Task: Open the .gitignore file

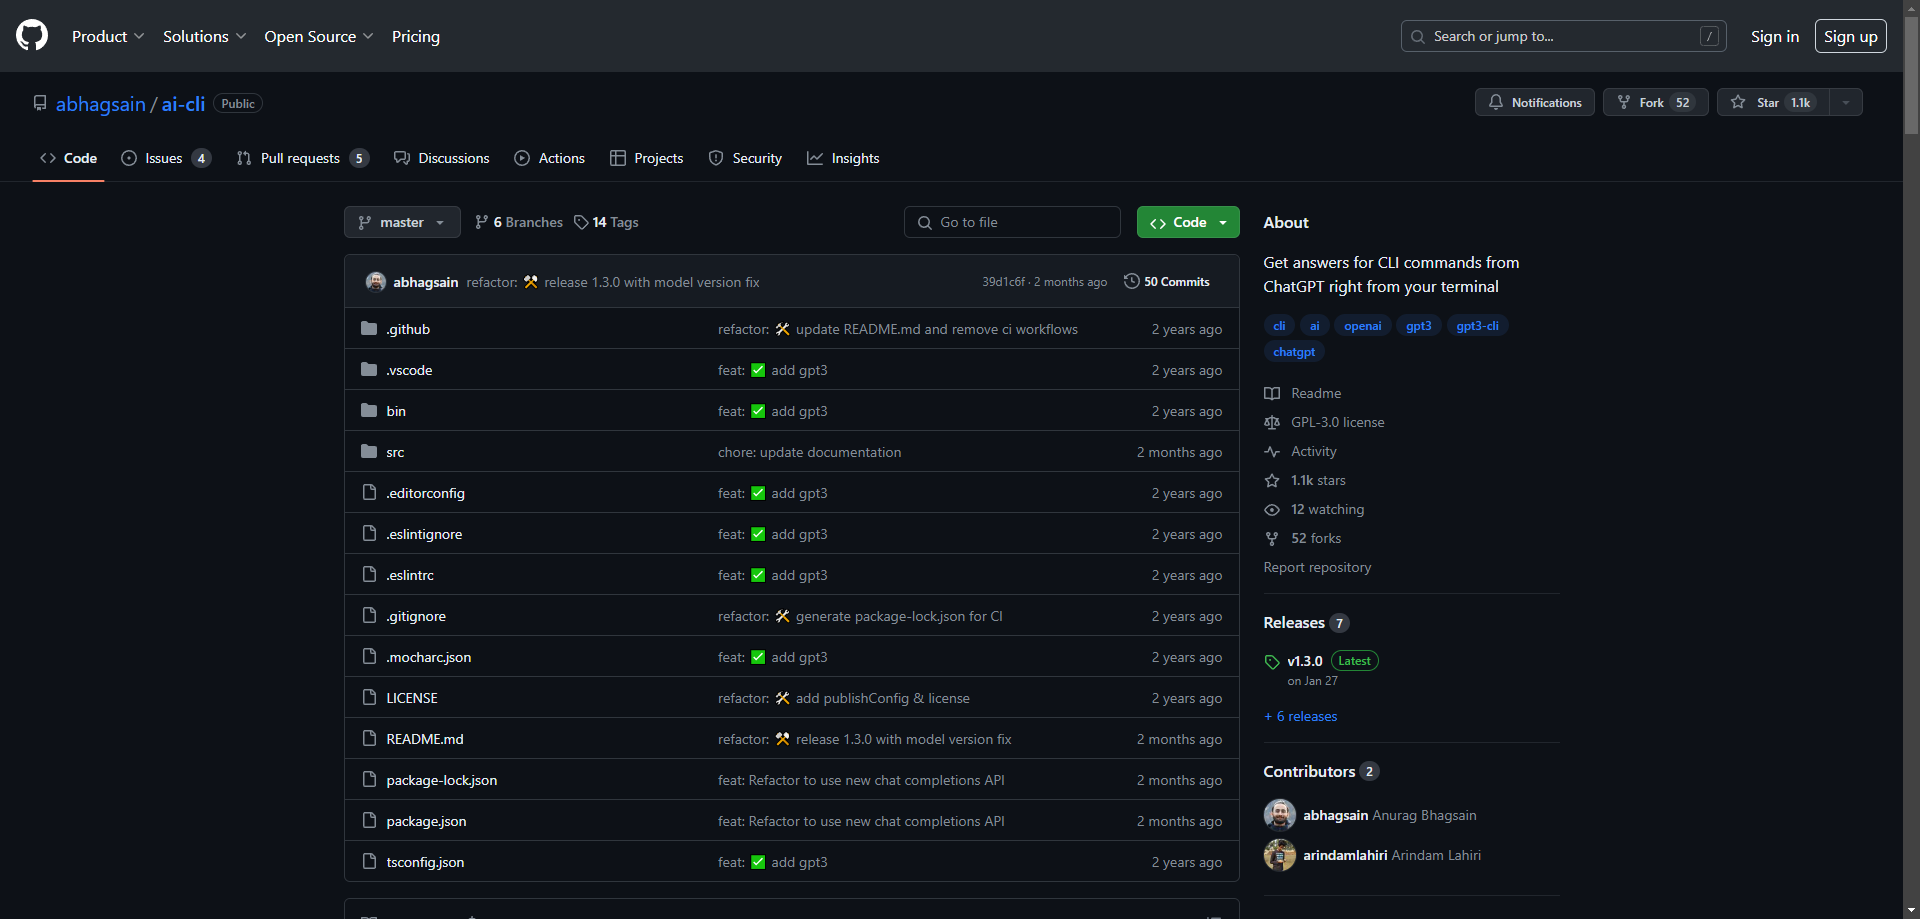Action: 416,616
